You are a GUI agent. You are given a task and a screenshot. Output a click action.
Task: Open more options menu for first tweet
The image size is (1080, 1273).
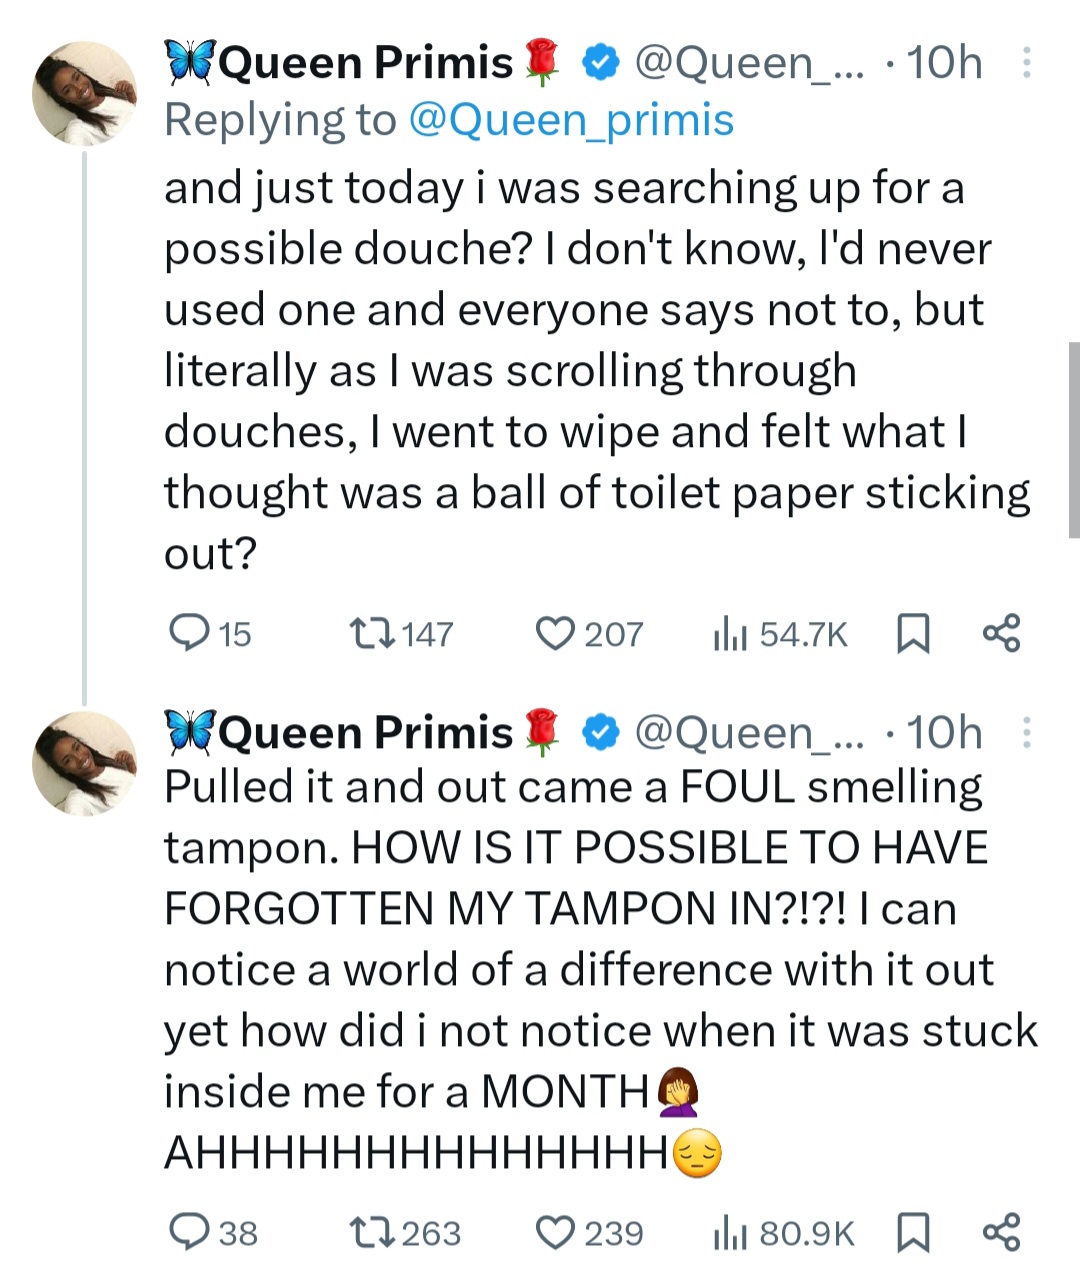(x=1026, y=63)
